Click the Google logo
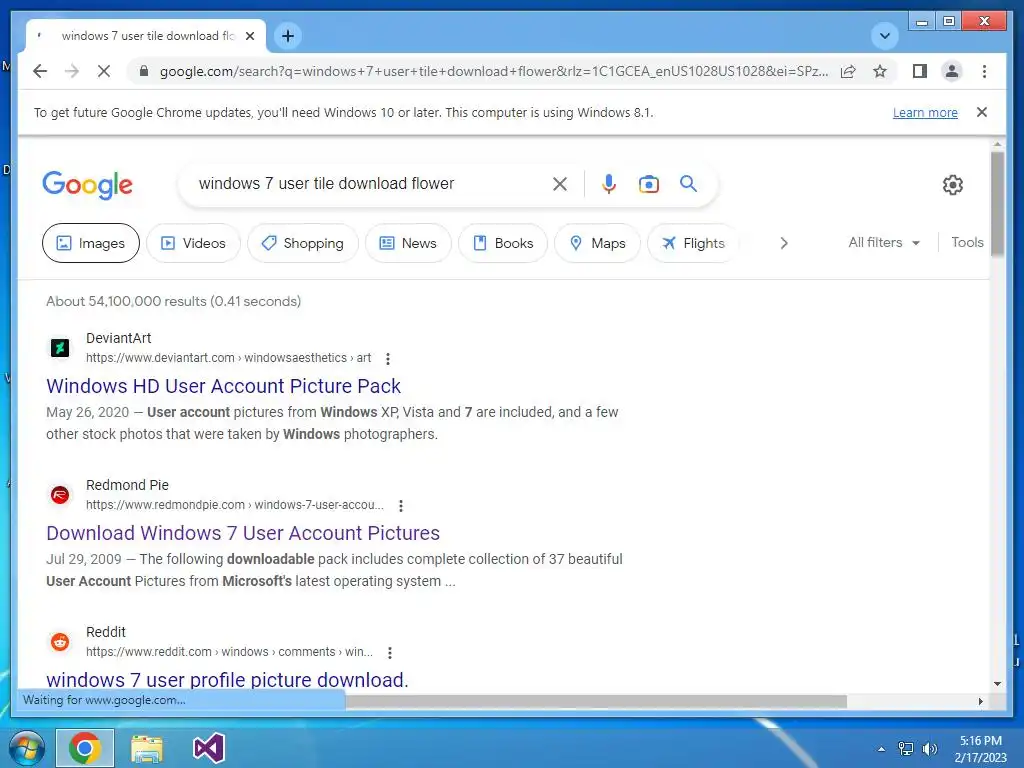 (88, 185)
